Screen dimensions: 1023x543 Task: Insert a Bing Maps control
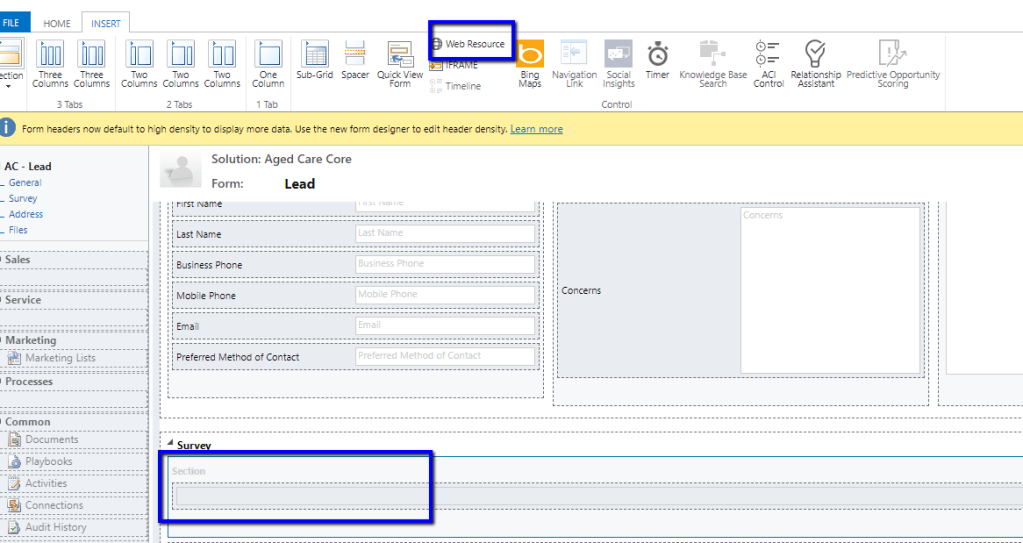[x=530, y=64]
